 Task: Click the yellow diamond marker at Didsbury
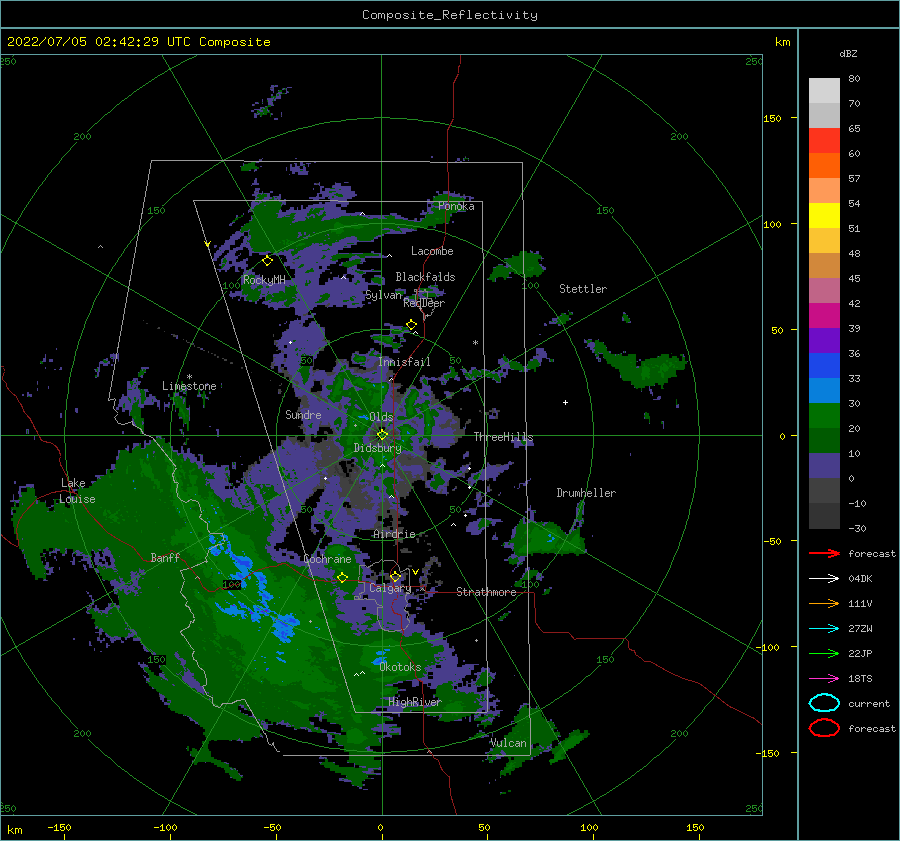click(x=382, y=435)
